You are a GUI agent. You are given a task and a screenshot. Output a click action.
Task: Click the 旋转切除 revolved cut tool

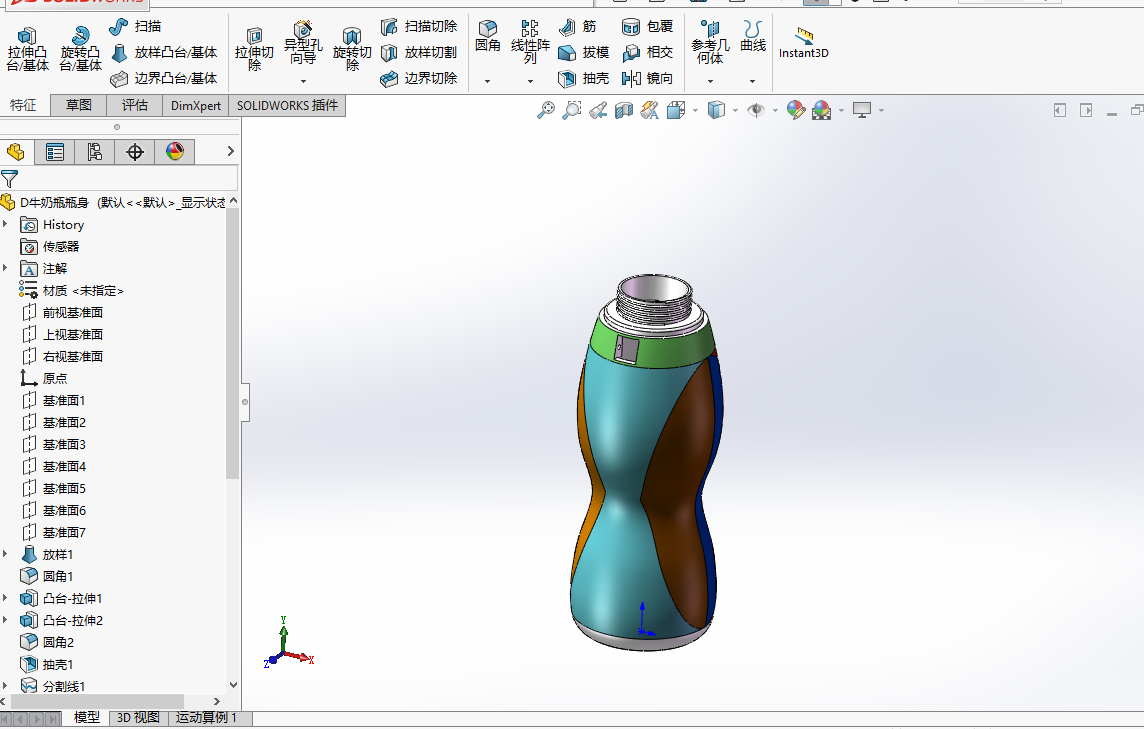pos(351,49)
